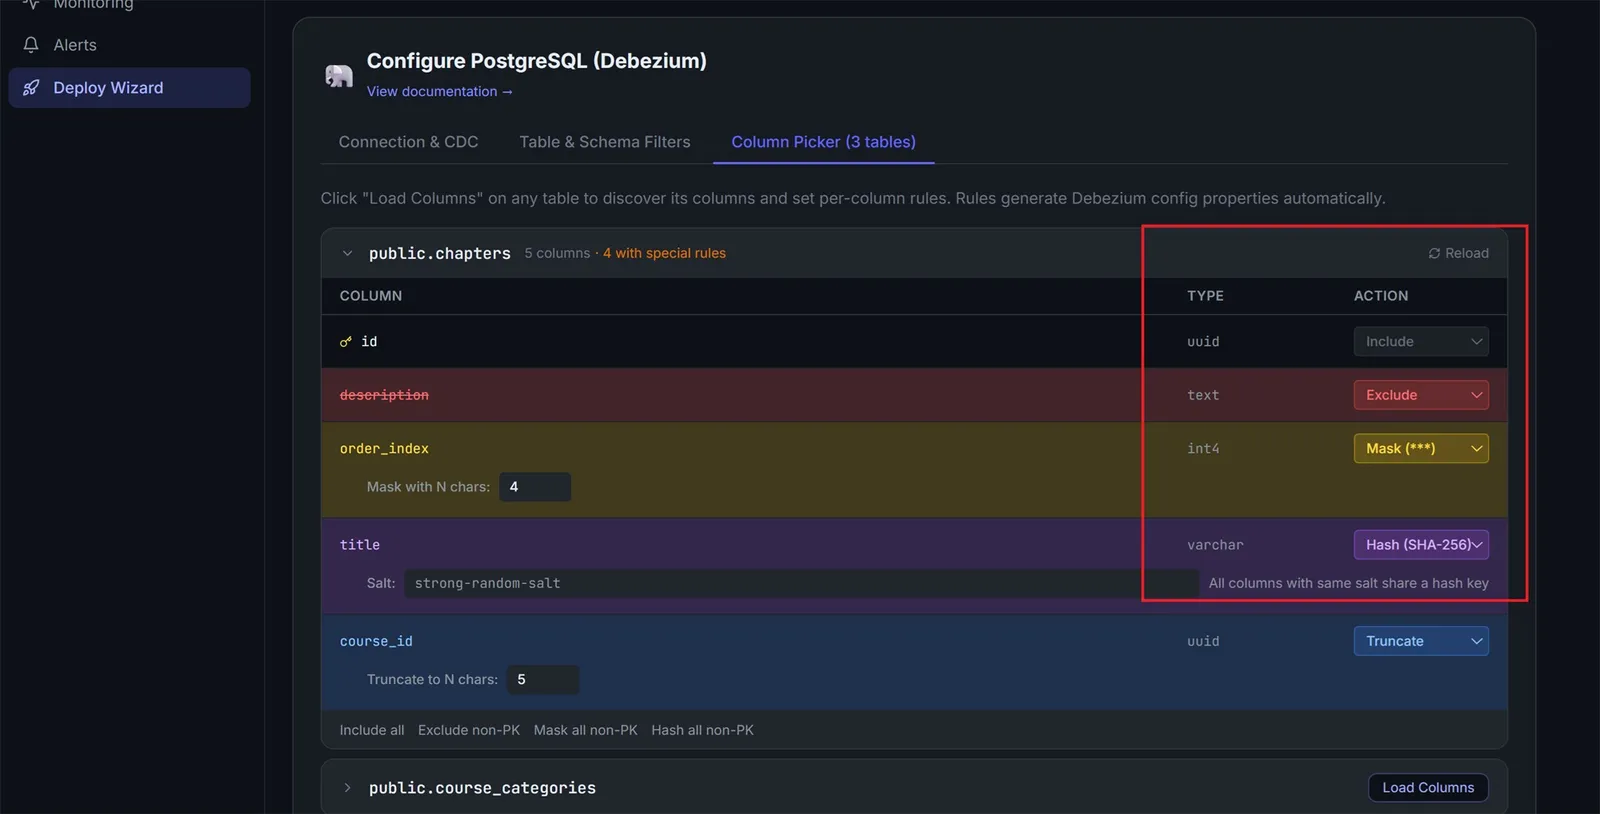Open the Truncate dropdown for course_id
The image size is (1600, 814).
click(1421, 641)
